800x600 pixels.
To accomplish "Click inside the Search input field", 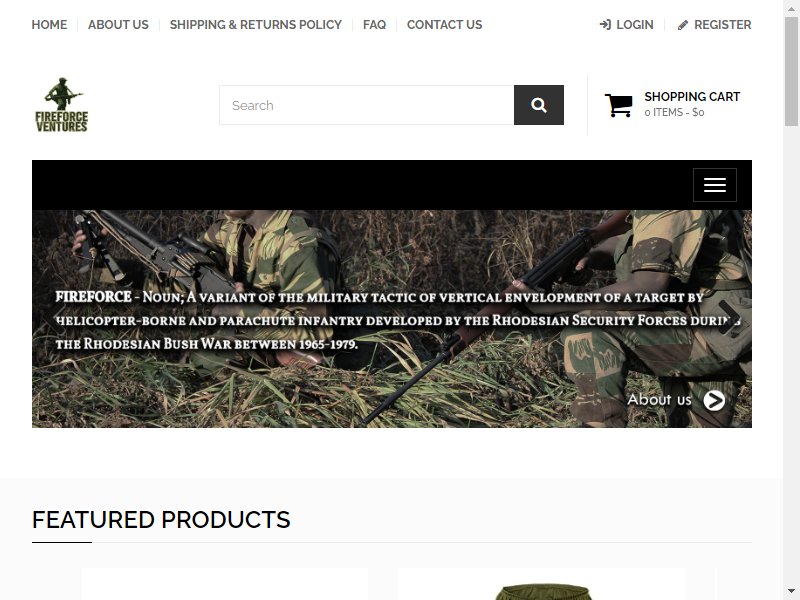I will point(367,105).
